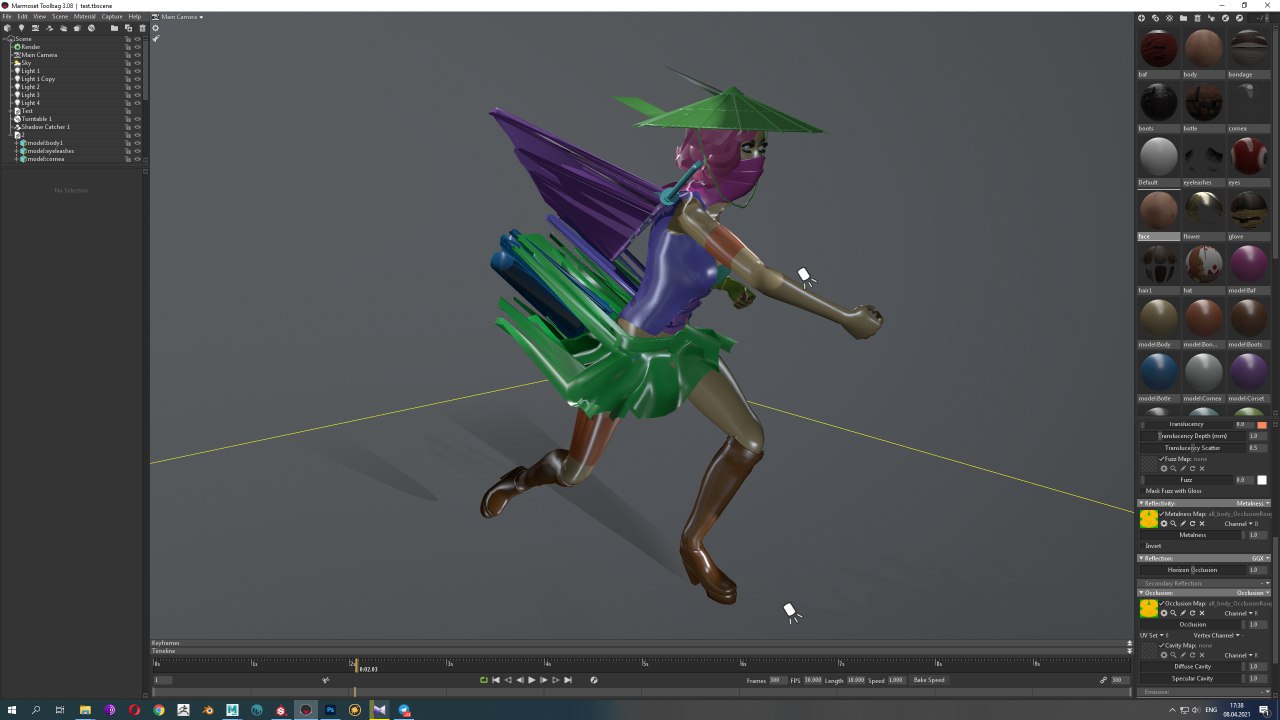This screenshot has width=1280, height=720.
Task: Open Metalness Map settings gear
Action: click(x=1164, y=524)
